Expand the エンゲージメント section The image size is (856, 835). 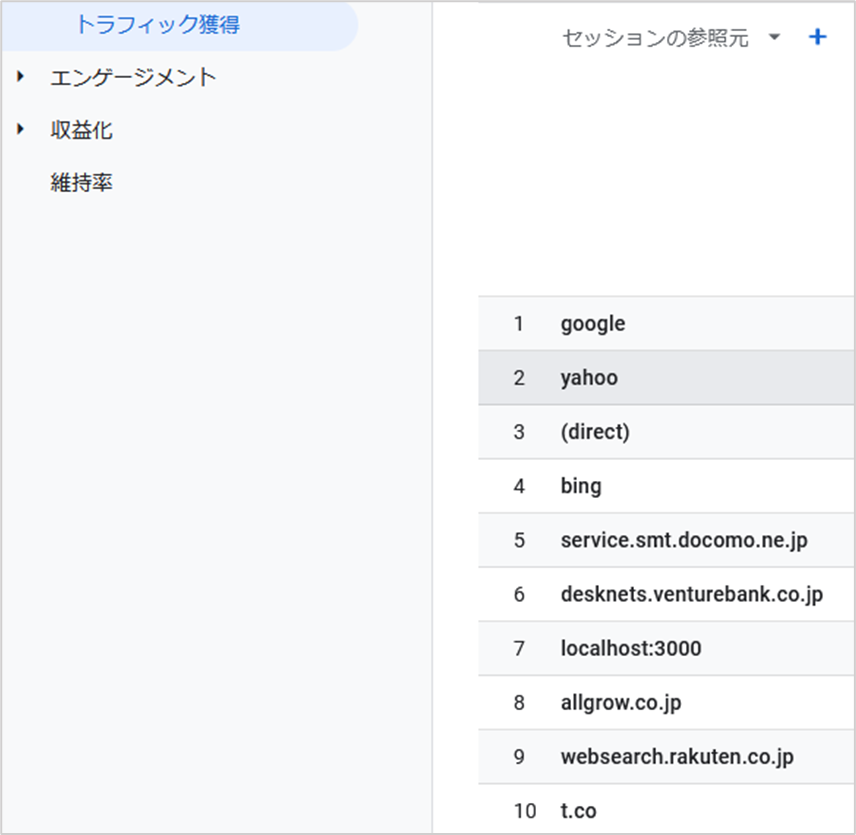tap(21, 76)
